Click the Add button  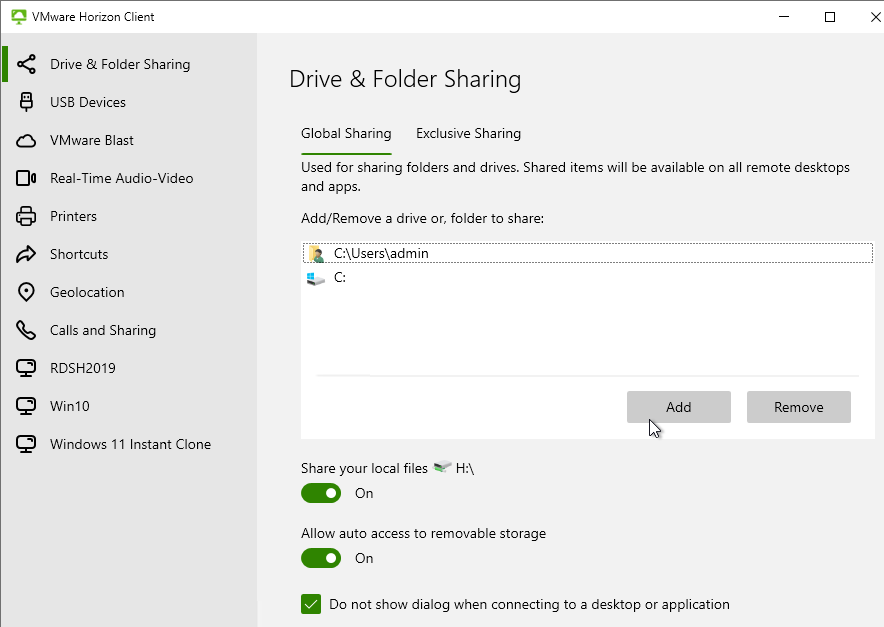(x=679, y=407)
